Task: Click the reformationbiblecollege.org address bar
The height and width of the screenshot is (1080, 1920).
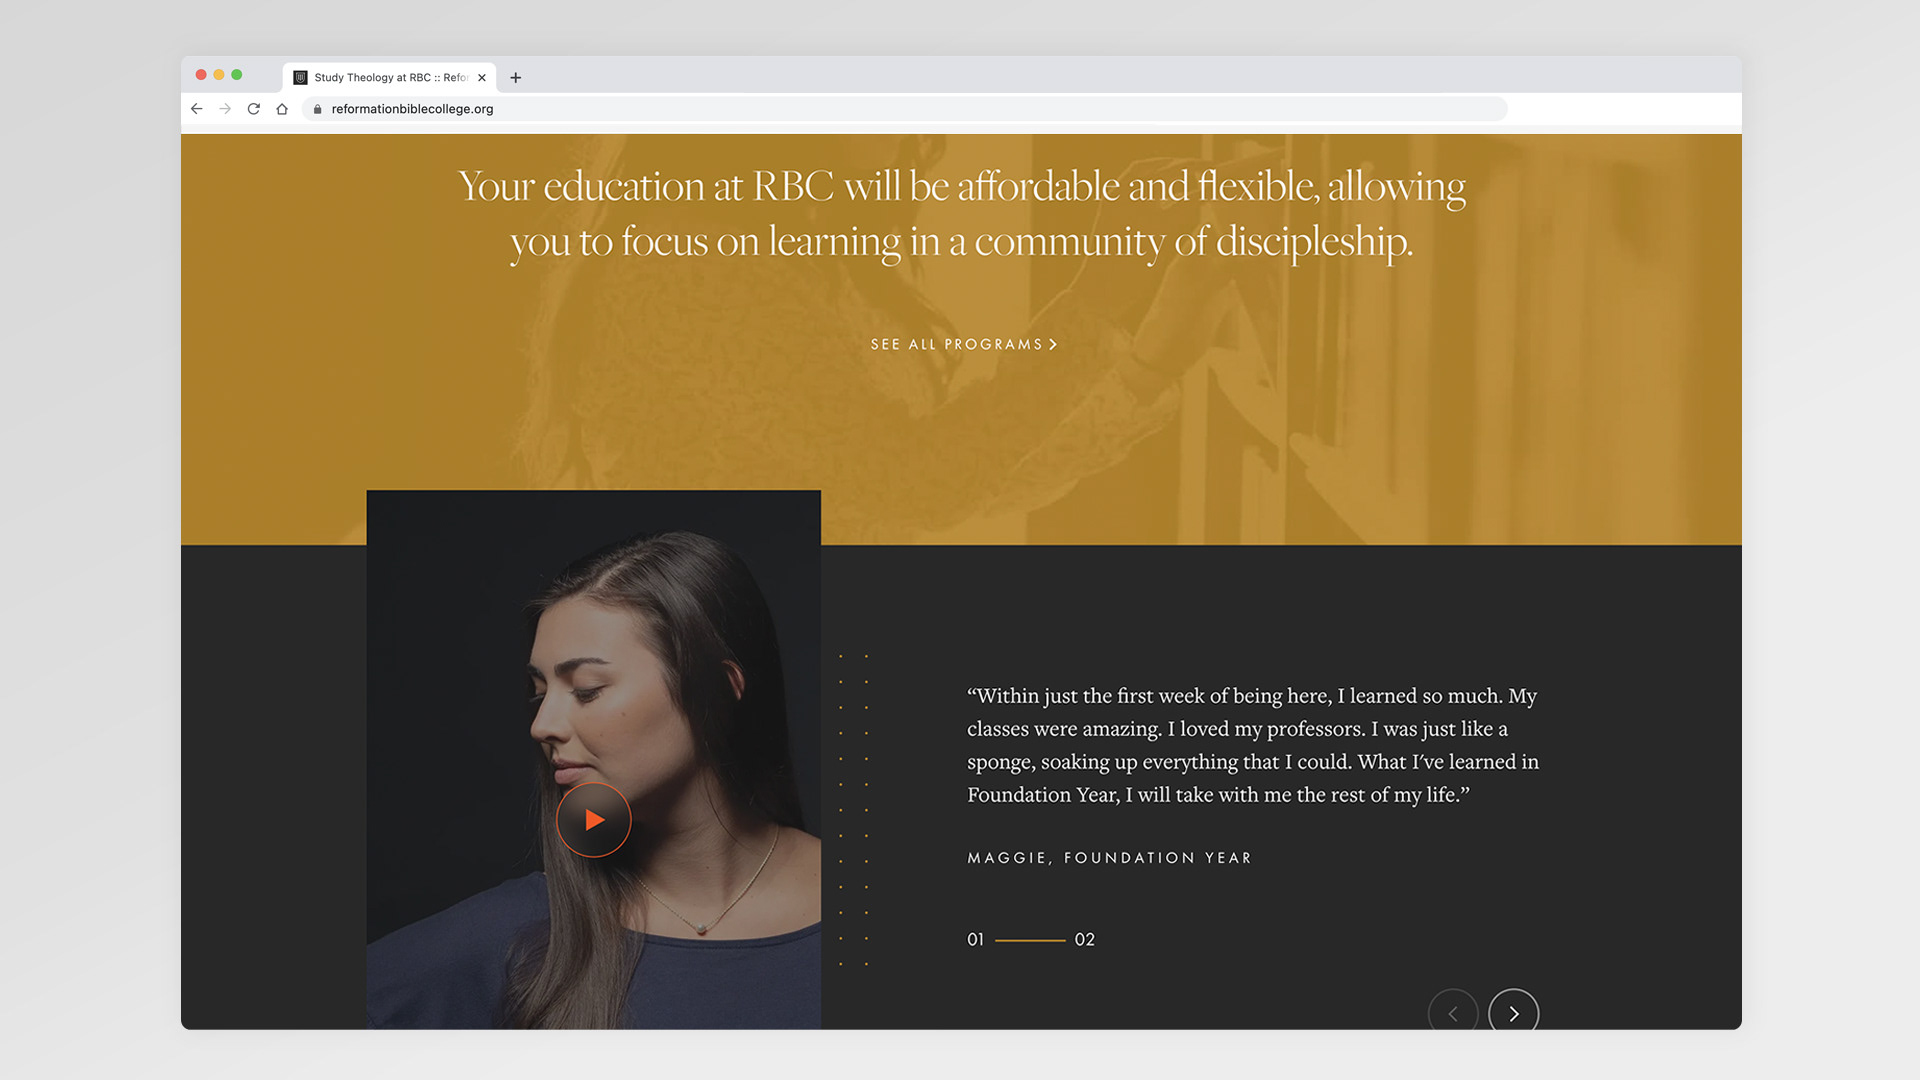Action: click(905, 109)
